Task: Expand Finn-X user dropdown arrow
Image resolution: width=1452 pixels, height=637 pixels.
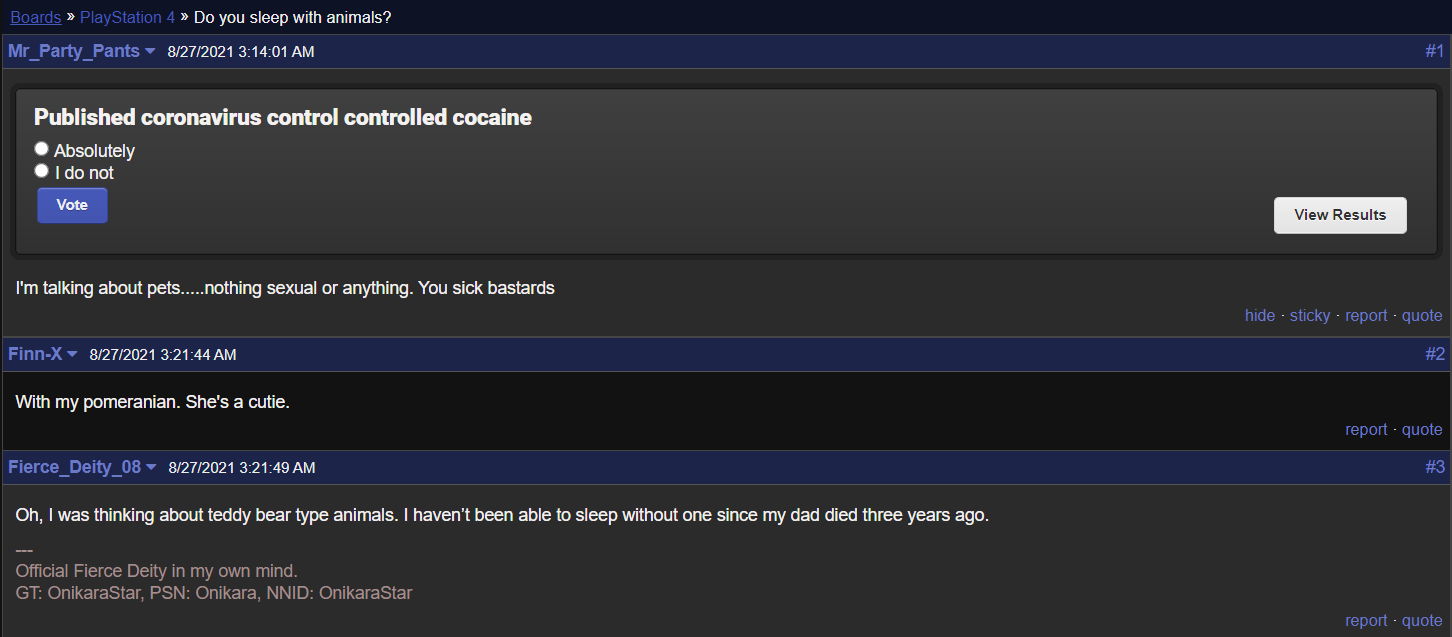Action: pos(72,354)
